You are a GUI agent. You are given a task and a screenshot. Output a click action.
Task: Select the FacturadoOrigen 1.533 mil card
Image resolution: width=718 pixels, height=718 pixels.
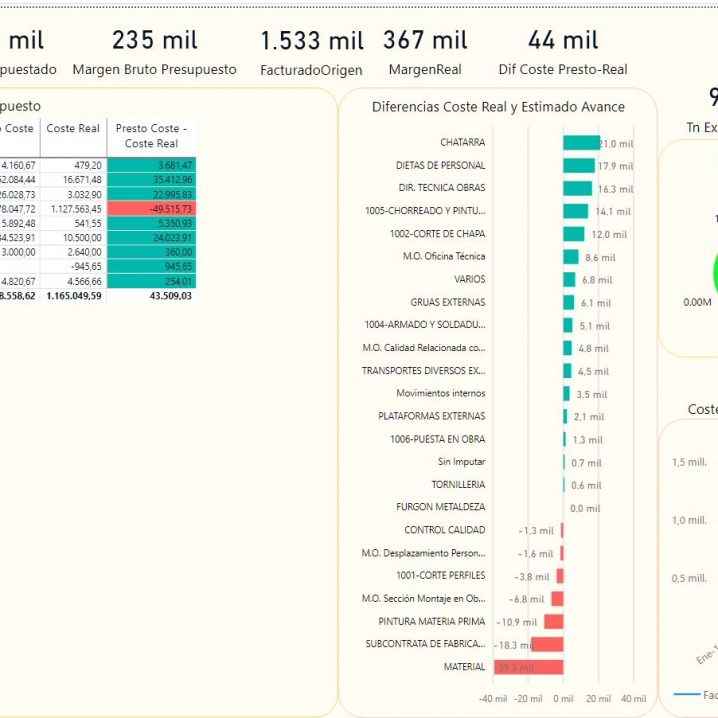[x=311, y=52]
